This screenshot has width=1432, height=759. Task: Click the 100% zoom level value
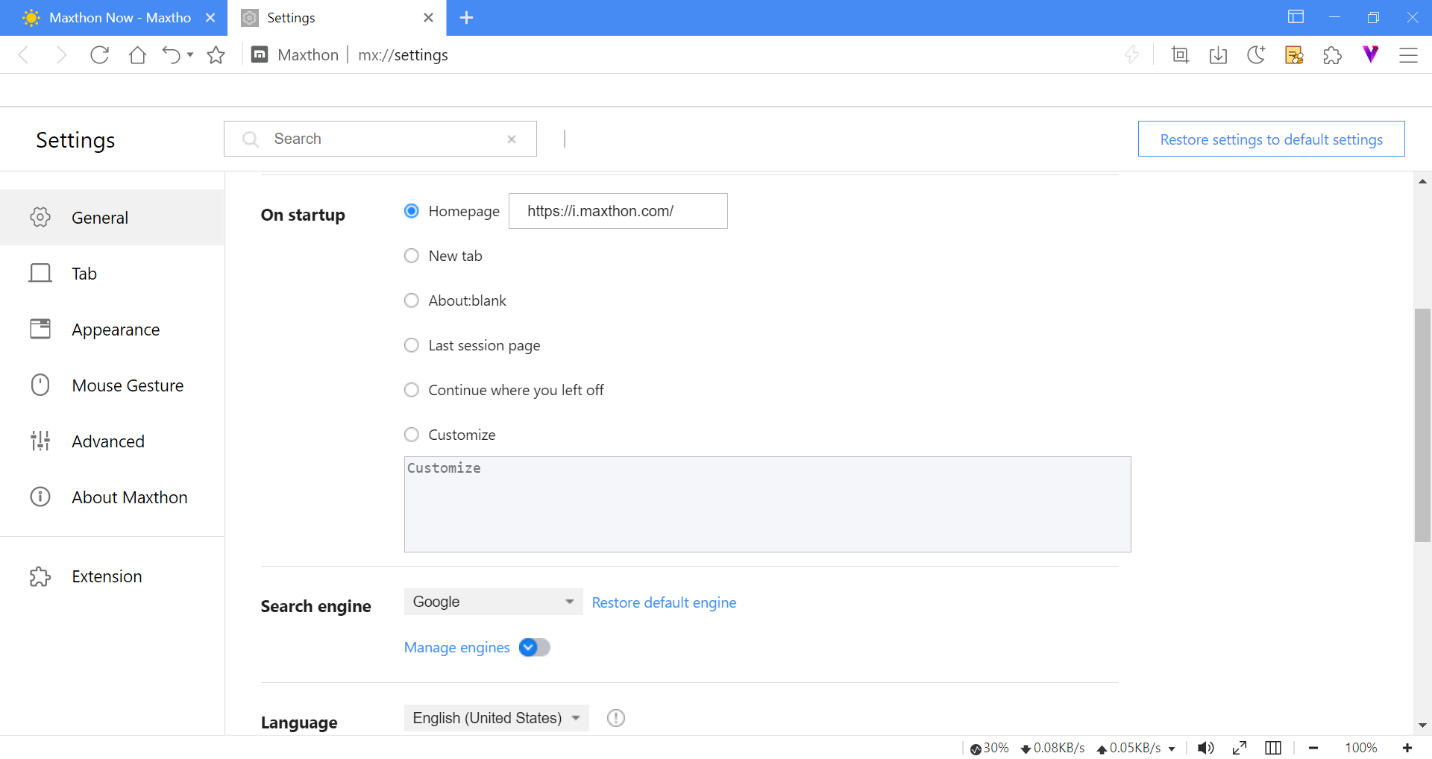[1361, 748]
